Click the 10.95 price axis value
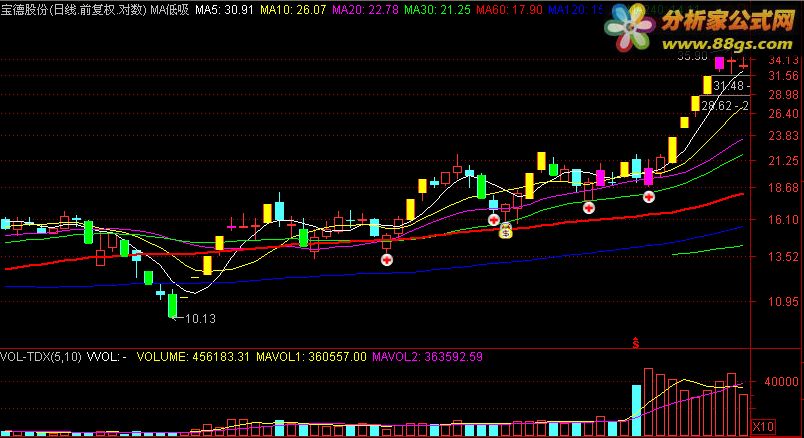The width and height of the screenshot is (804, 438). [783, 302]
